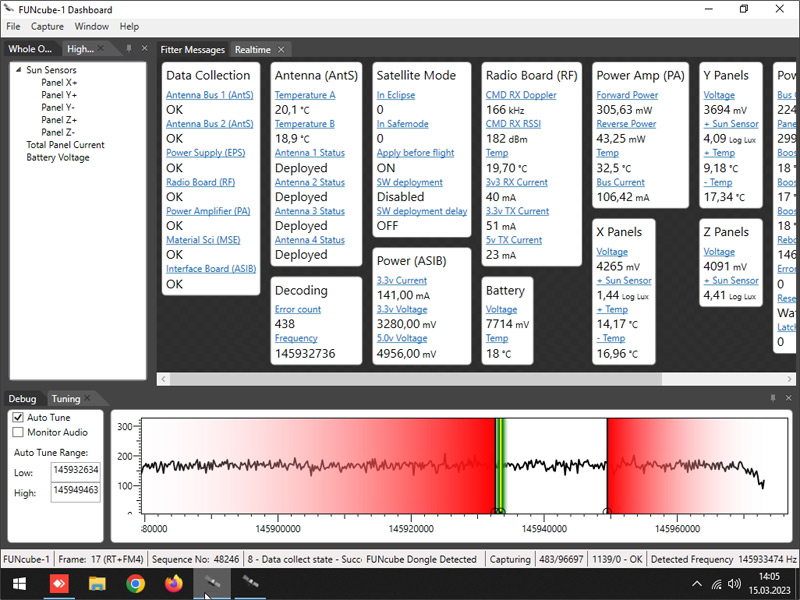Click the FUNcube Dongle Detected status text
The width and height of the screenshot is (800, 600).
click(421, 559)
